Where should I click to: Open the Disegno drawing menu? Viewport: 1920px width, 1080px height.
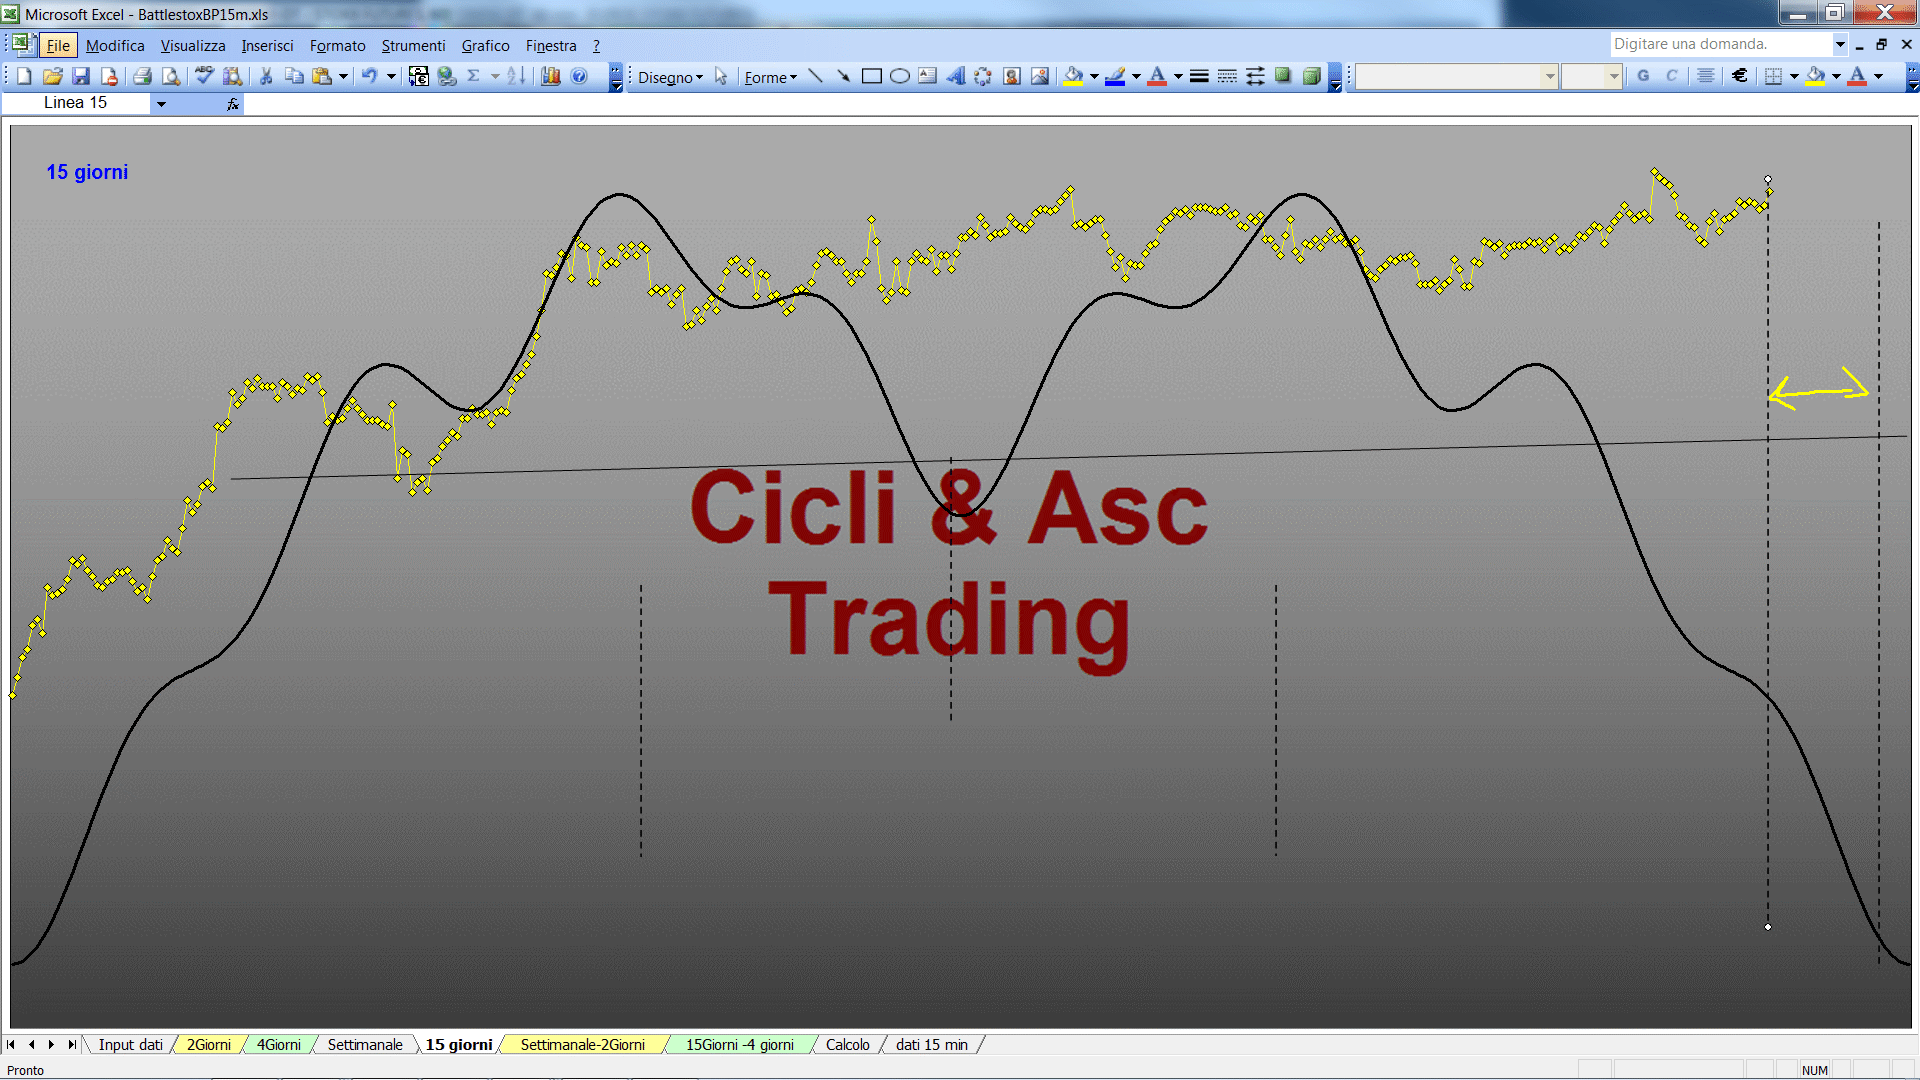point(670,77)
